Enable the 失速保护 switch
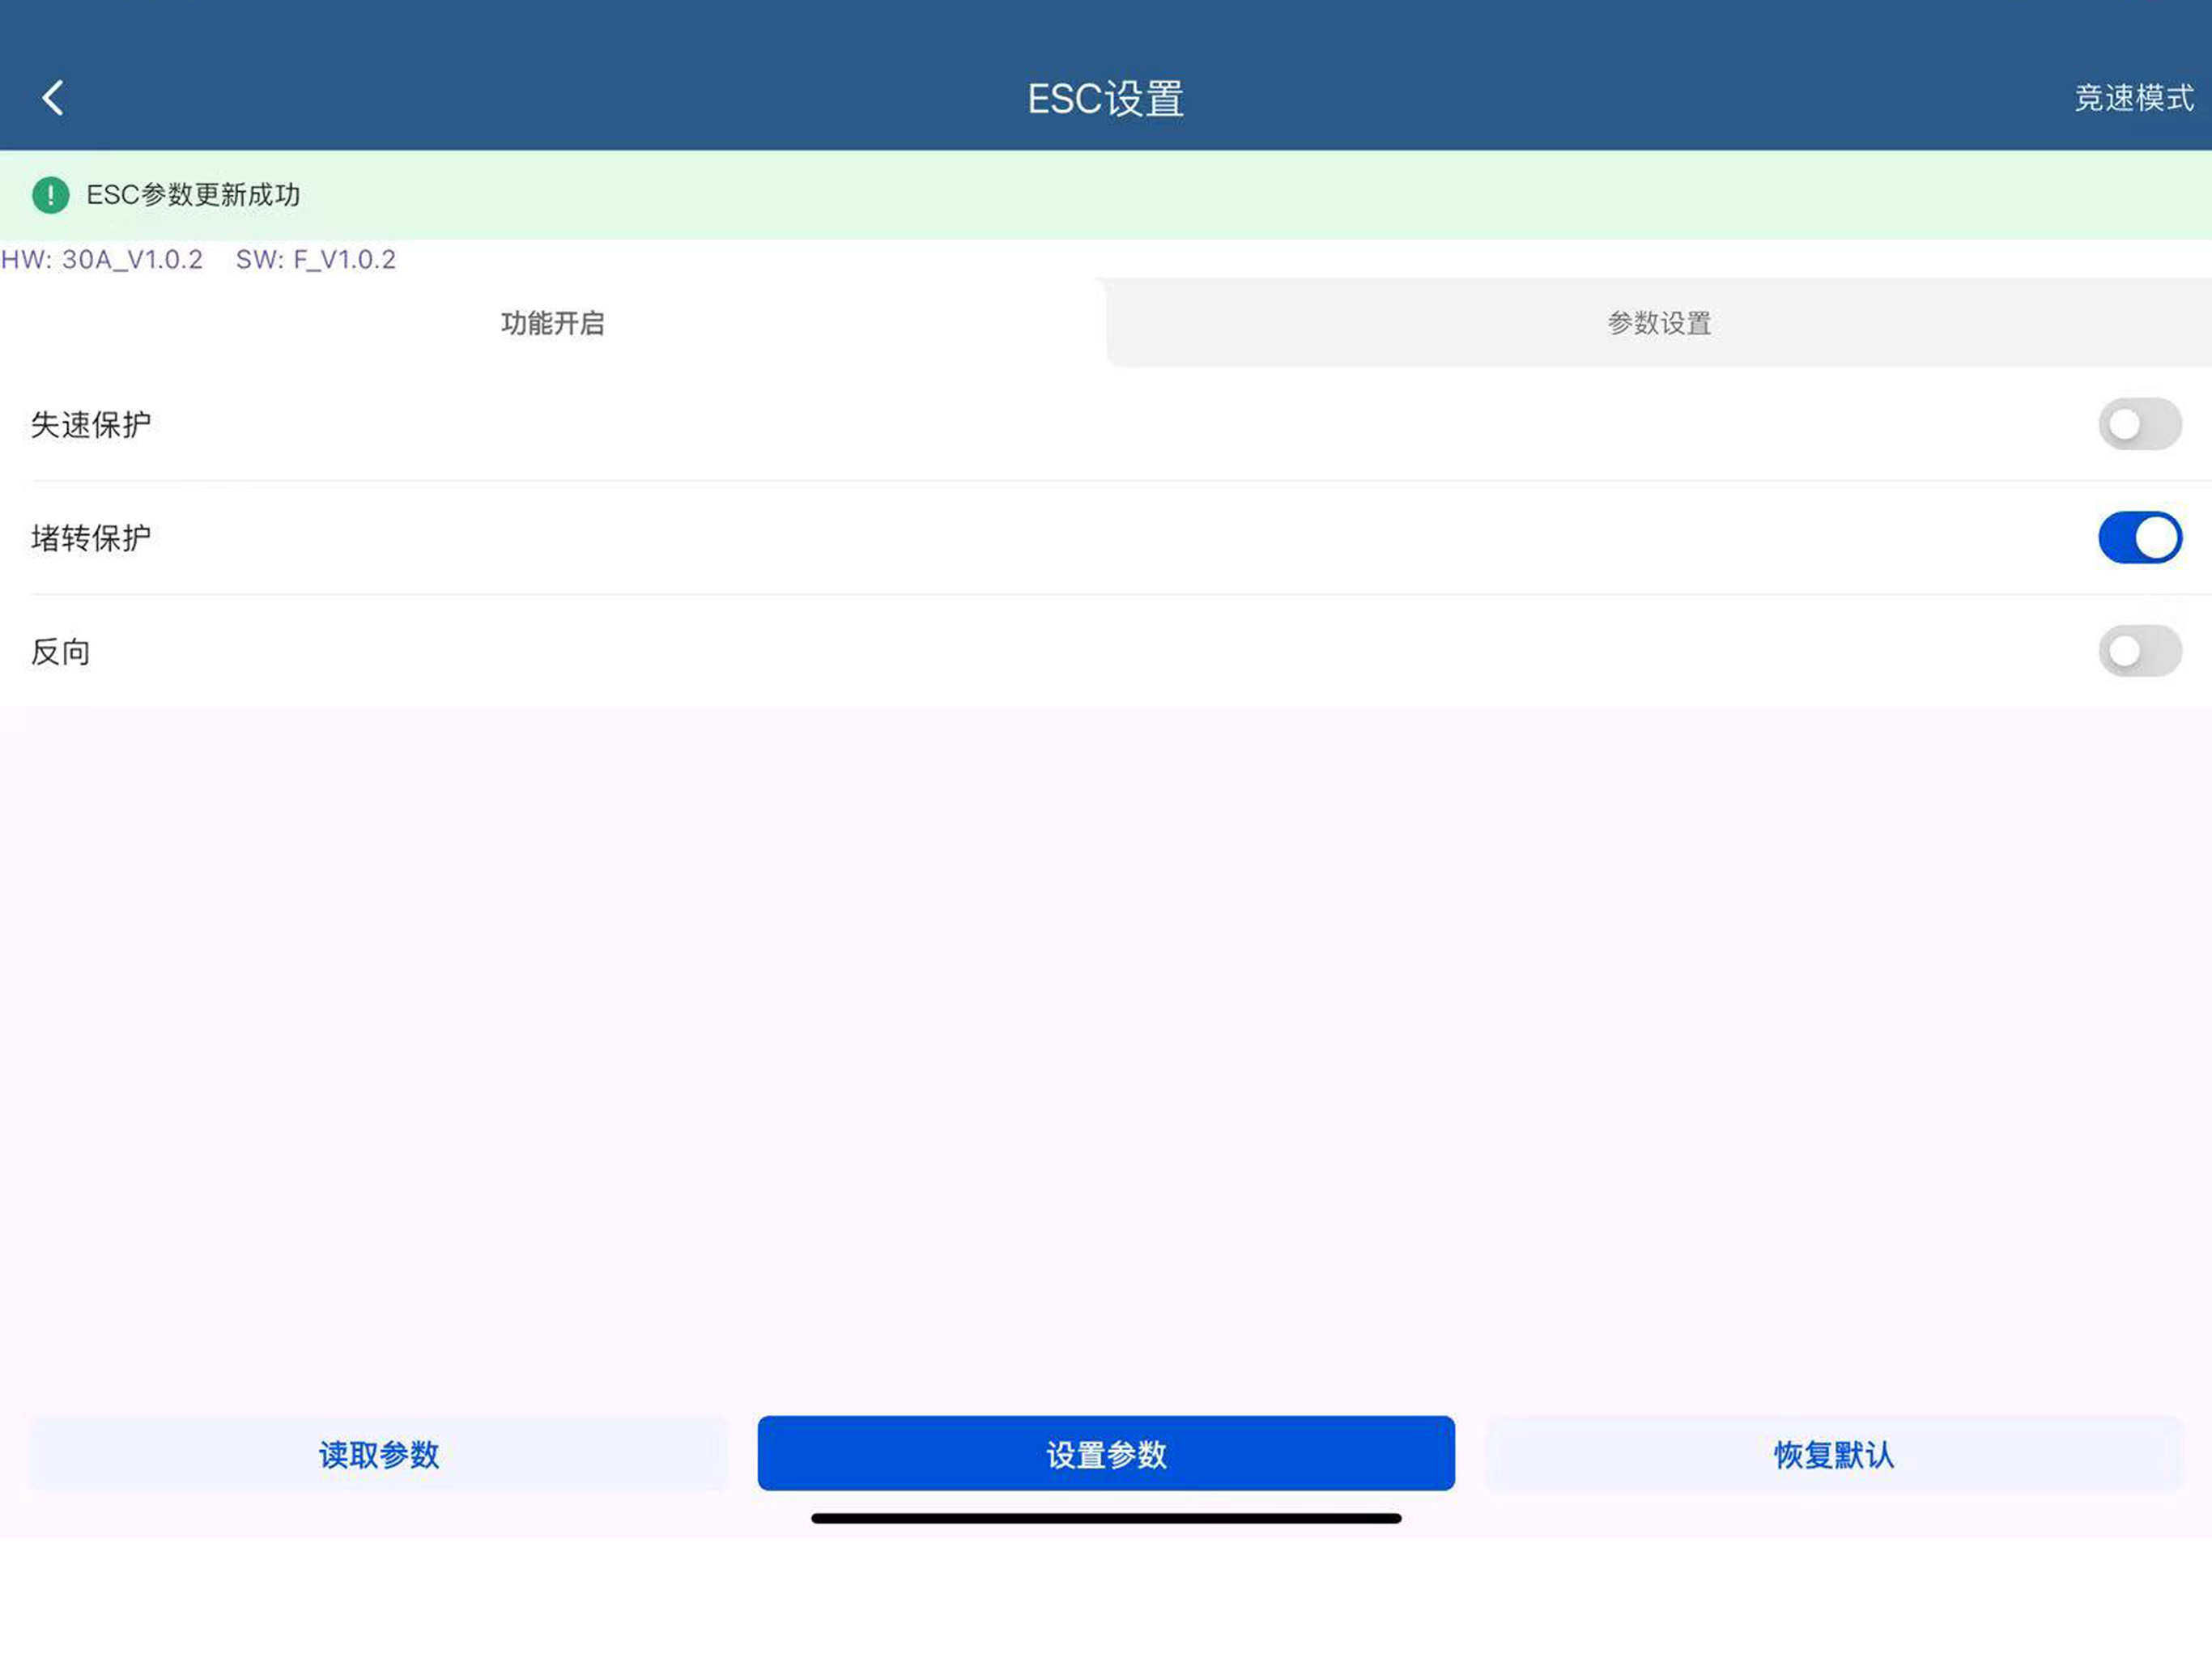Screen dimensions: 2212x1658 2140,424
